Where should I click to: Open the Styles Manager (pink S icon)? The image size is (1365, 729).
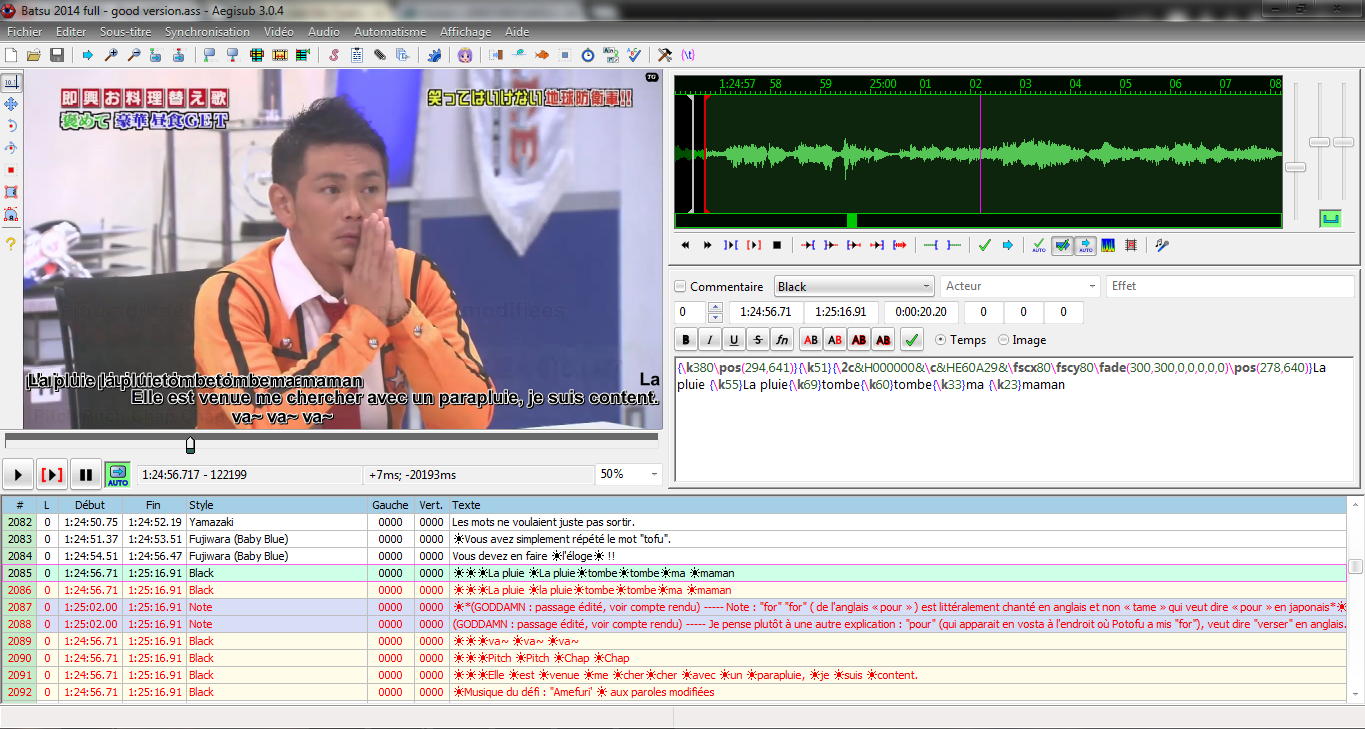334,54
